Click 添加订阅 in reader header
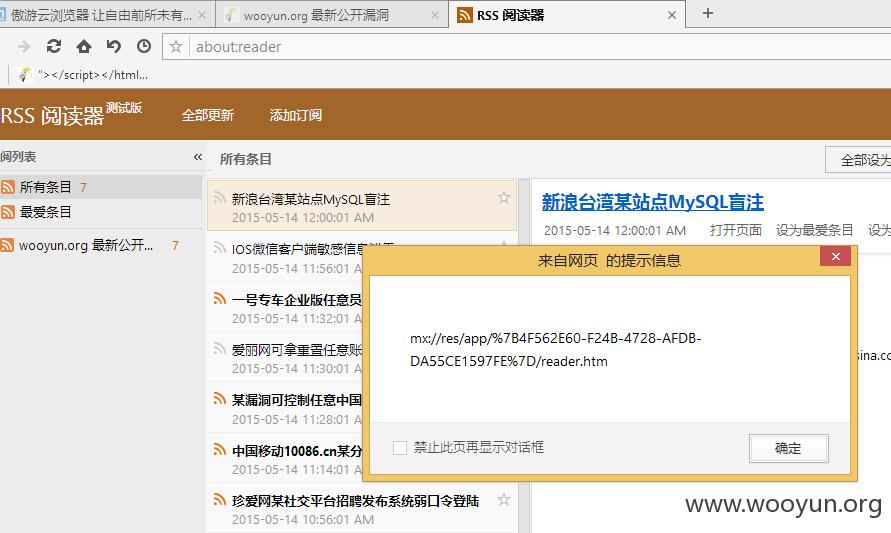 pyautogui.click(x=295, y=115)
